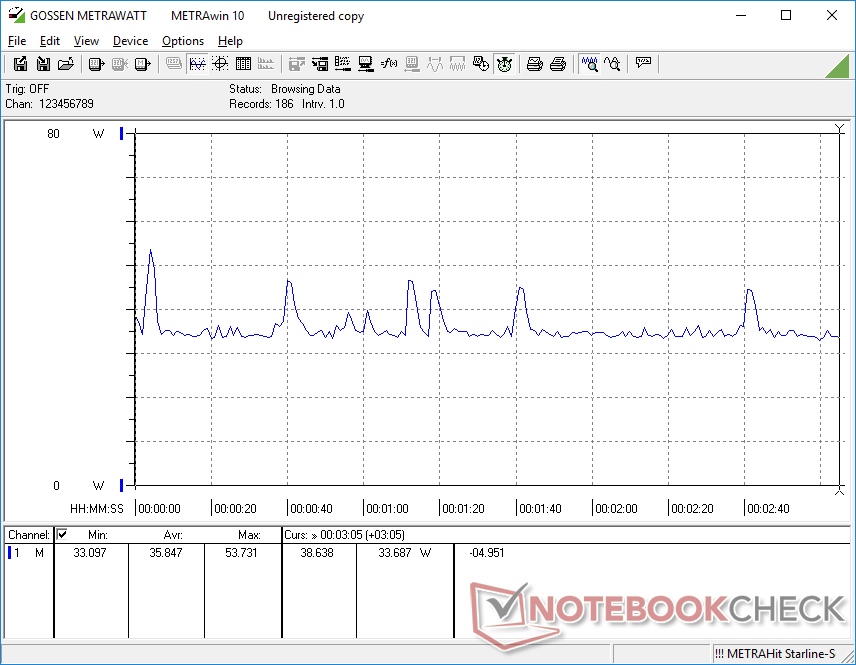856x665 pixels.
Task: Click the Avr value 35.847
Action: [x=166, y=553]
